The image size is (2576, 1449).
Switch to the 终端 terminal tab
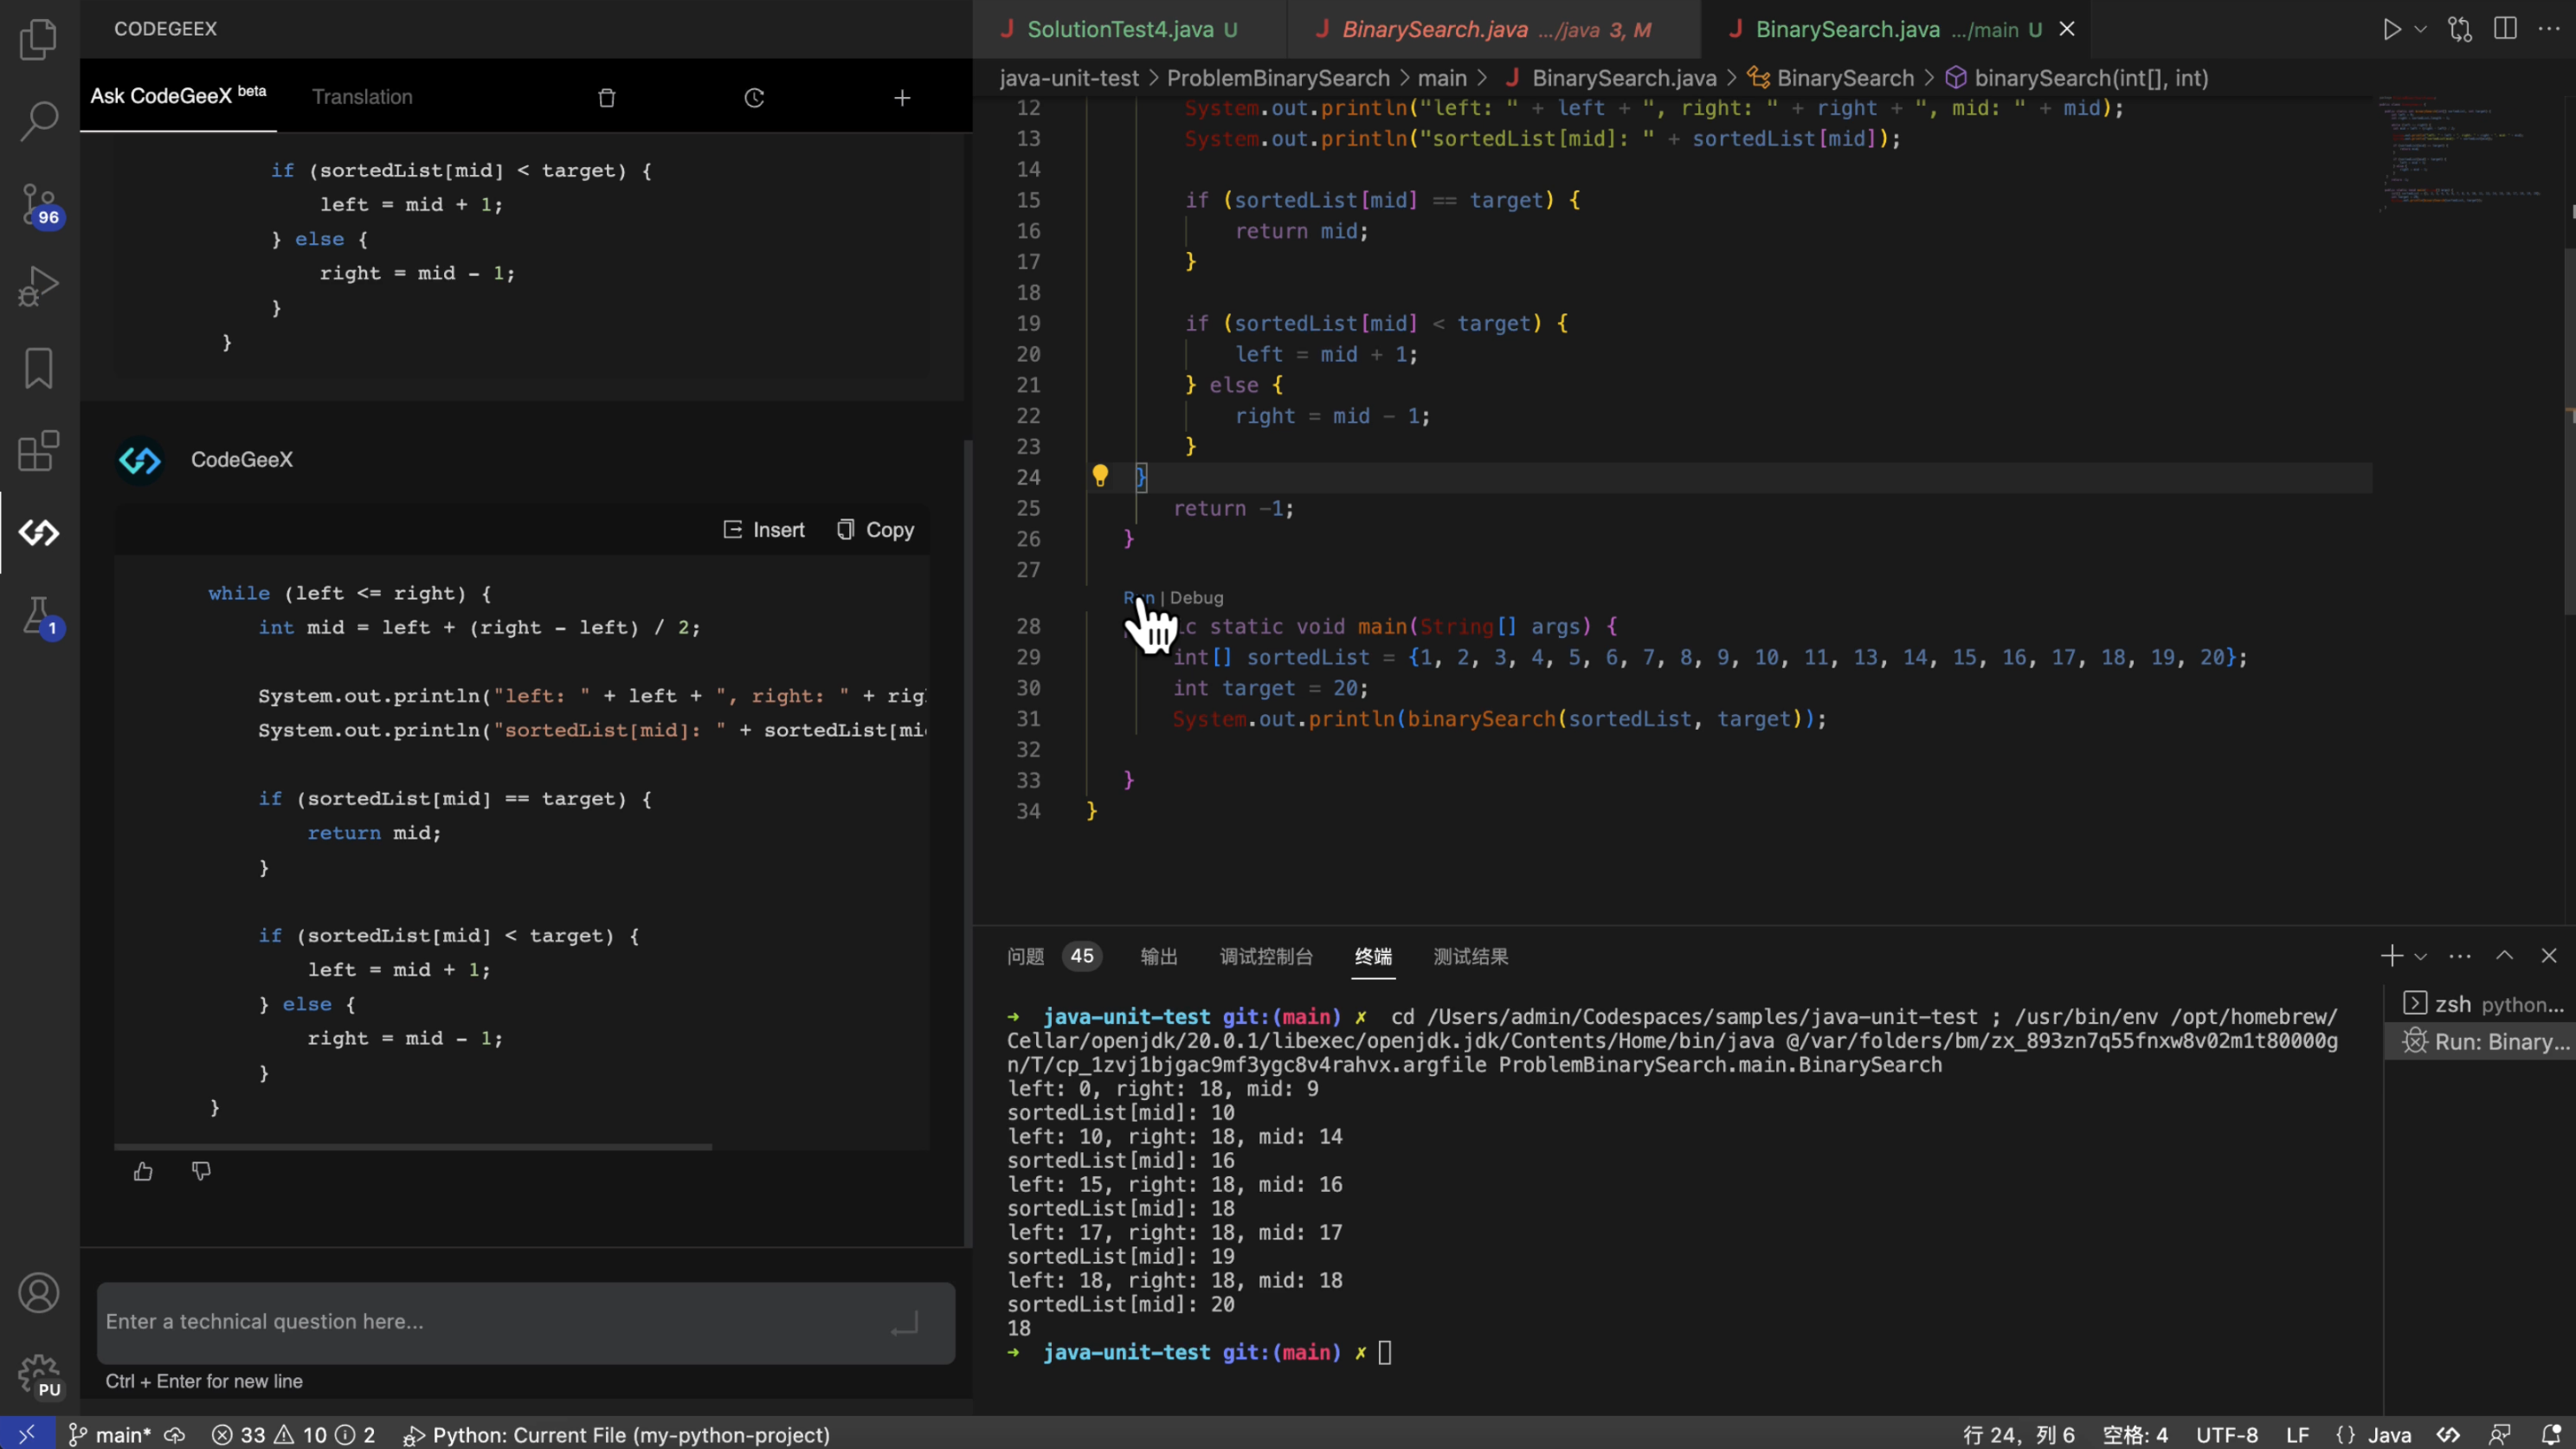click(1375, 956)
